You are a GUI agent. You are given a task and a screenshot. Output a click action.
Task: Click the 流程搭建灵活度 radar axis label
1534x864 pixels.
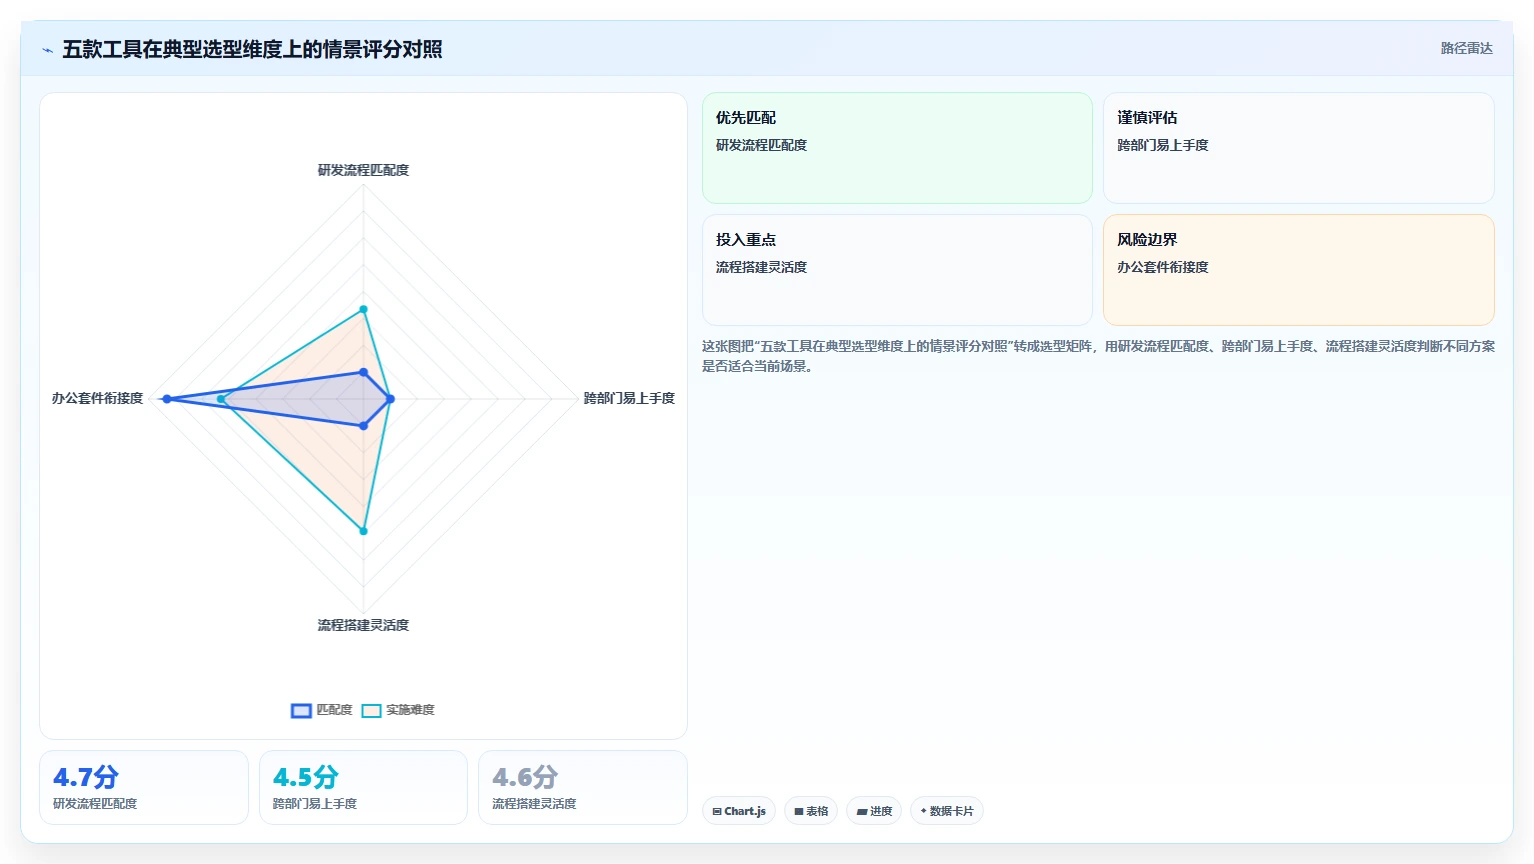pyautogui.click(x=363, y=625)
